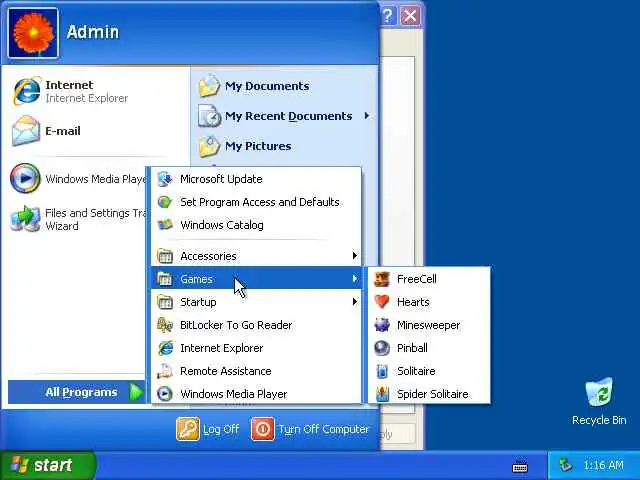Click the My Documents folder icon

point(209,86)
